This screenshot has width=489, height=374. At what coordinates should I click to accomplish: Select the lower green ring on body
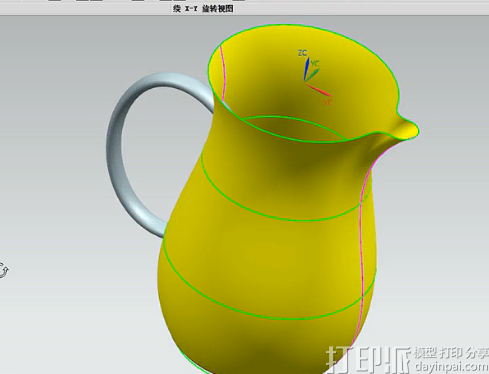point(267,317)
